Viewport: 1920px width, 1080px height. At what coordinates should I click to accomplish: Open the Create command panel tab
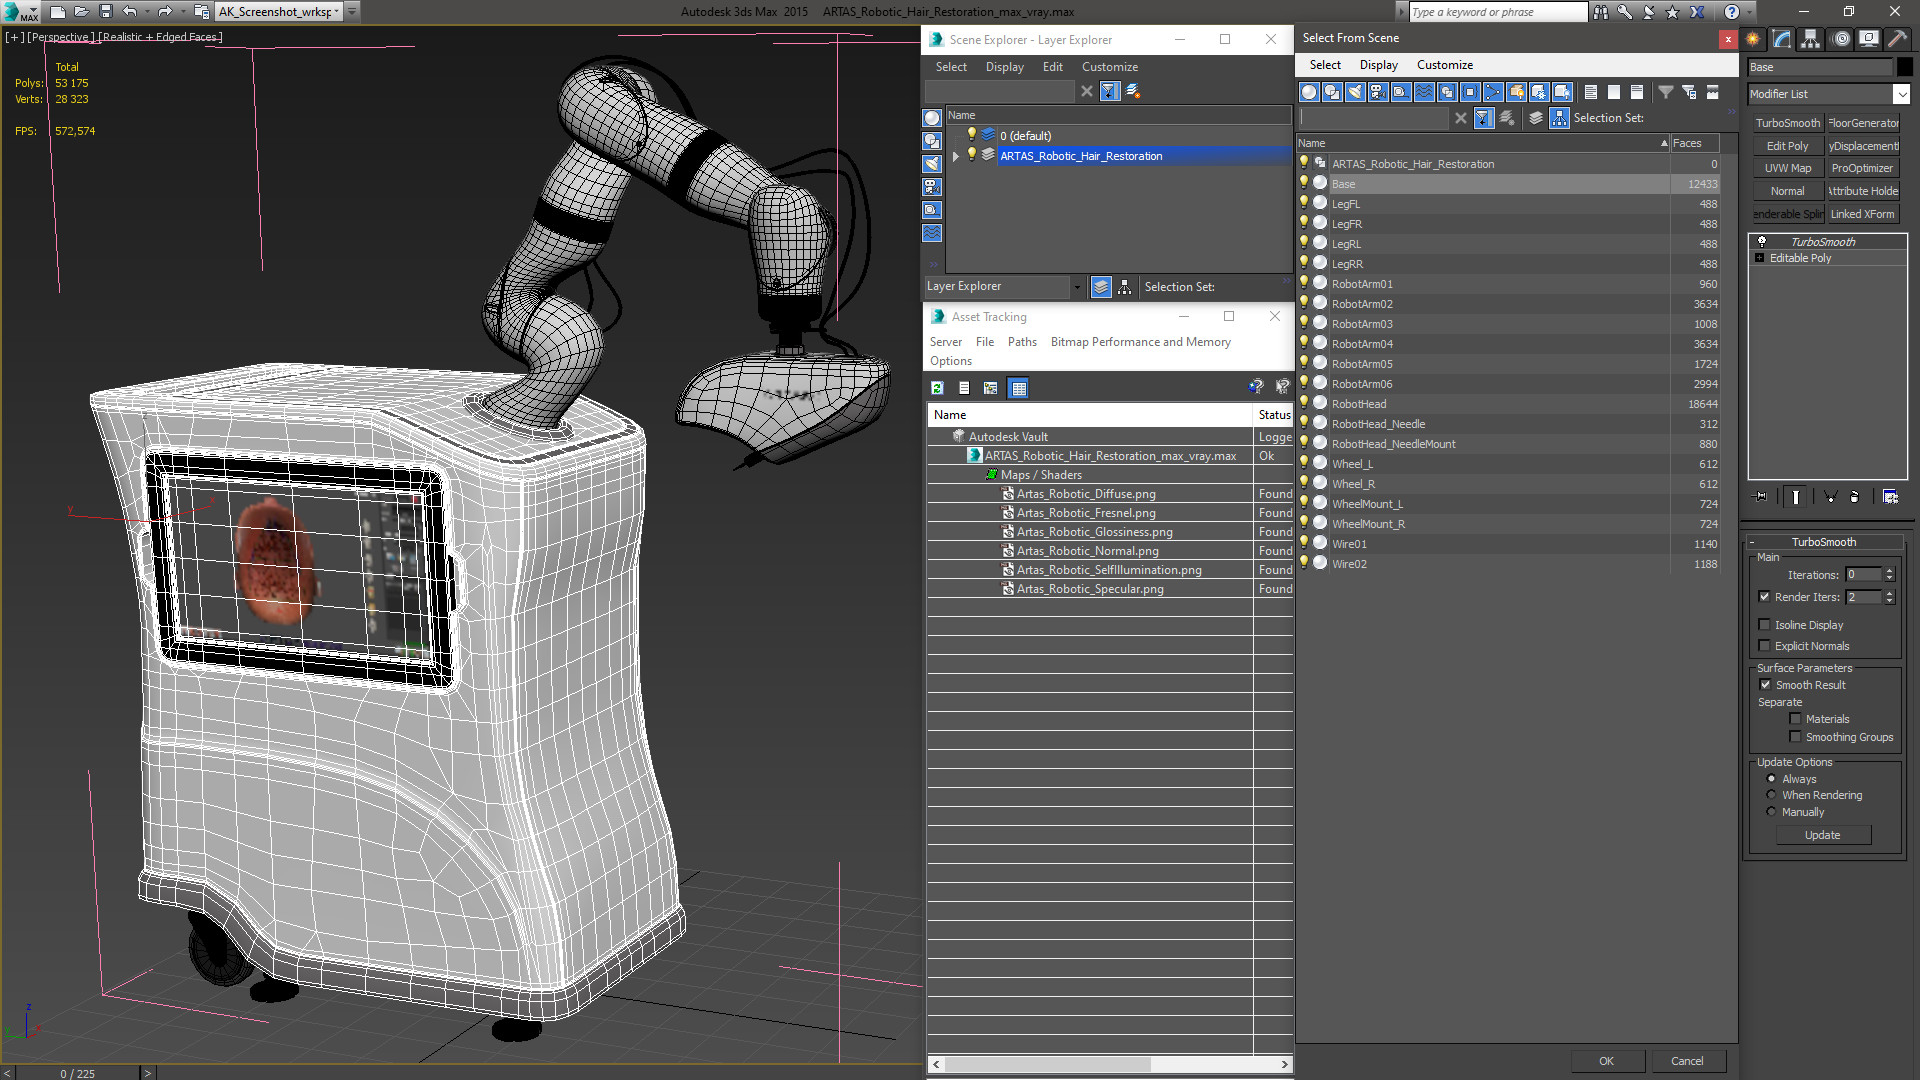(1753, 39)
